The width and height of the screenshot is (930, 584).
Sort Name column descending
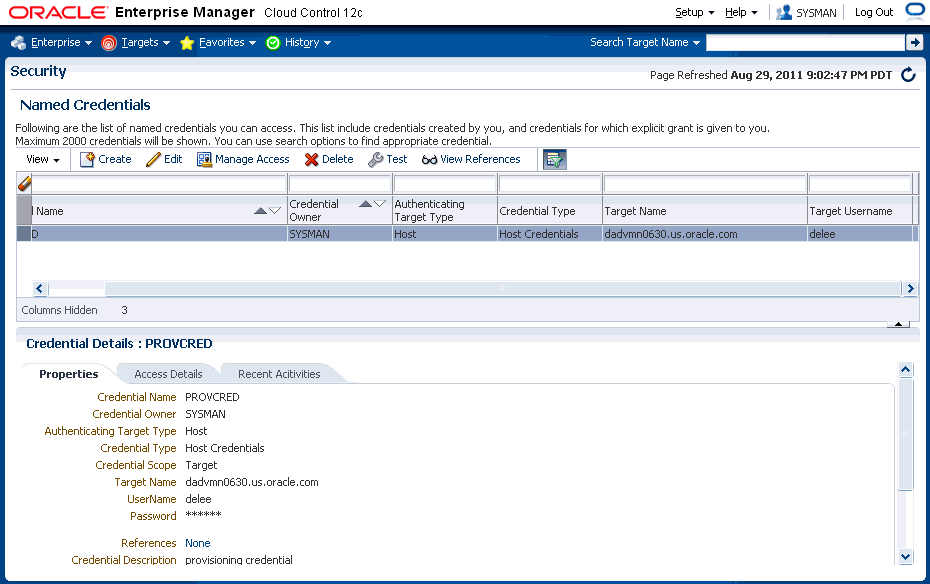click(275, 210)
